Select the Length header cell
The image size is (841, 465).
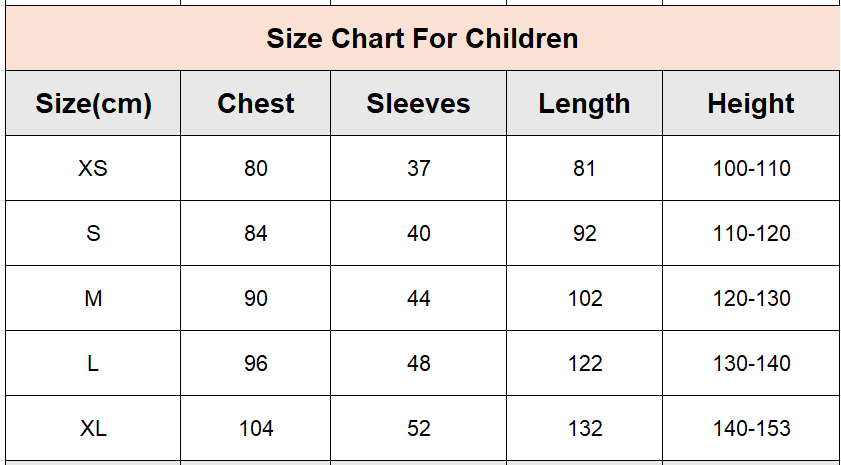pyautogui.click(x=584, y=103)
